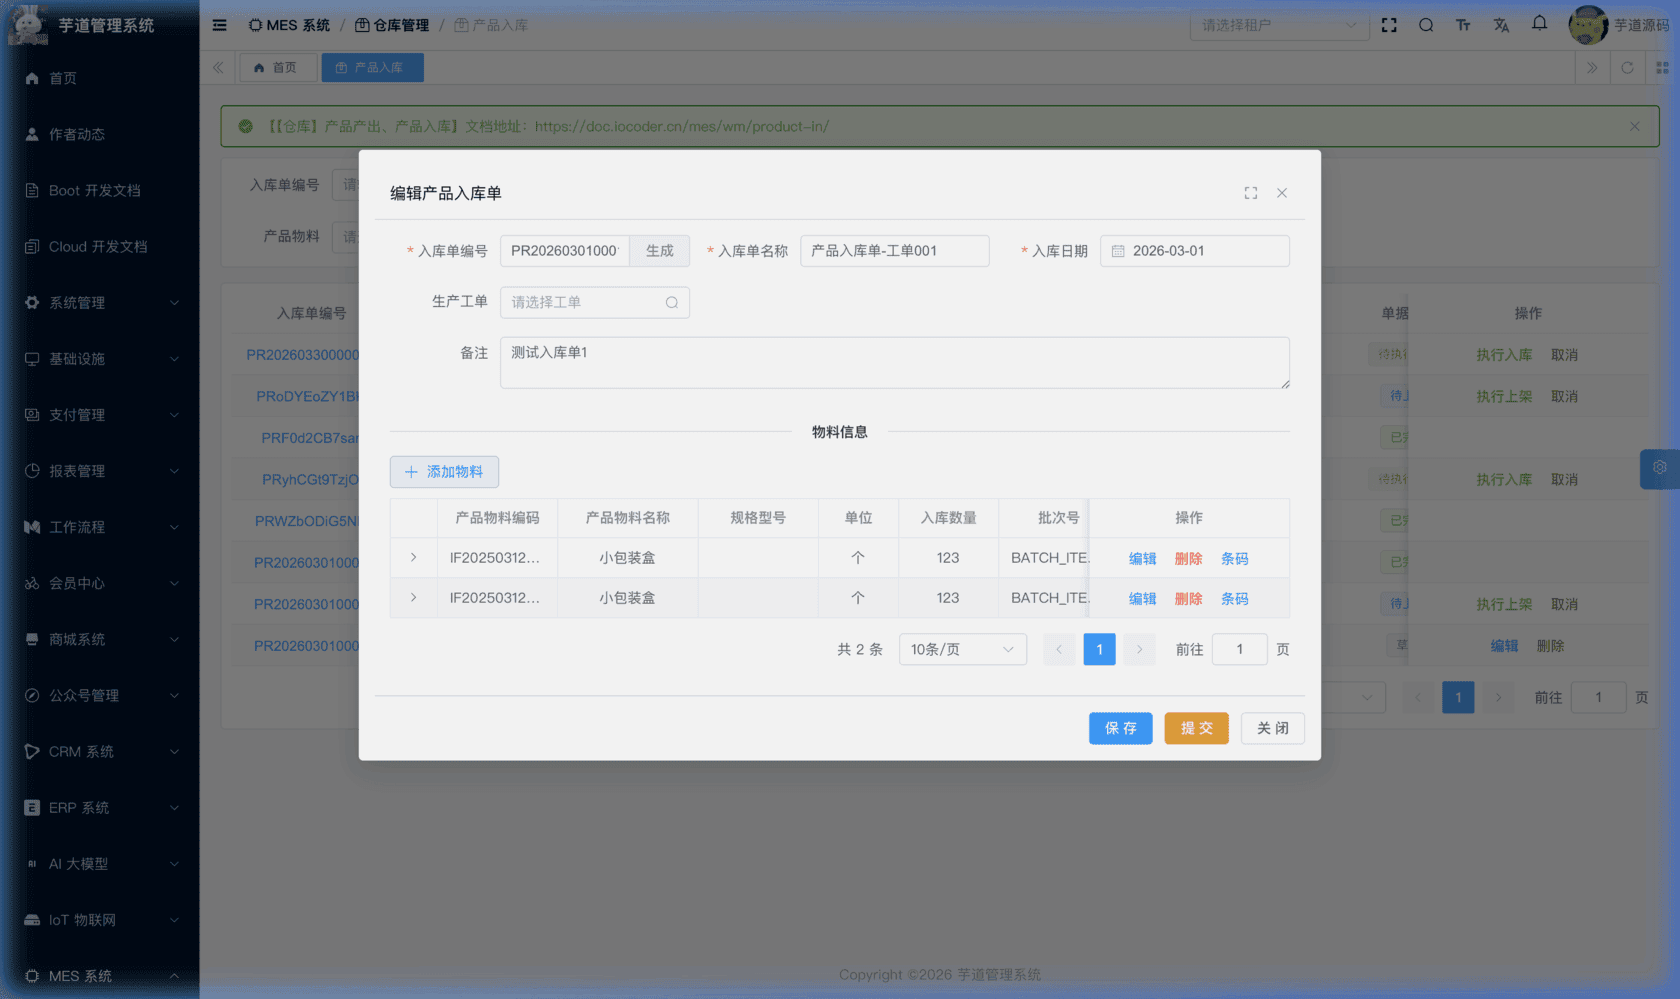Open the settings gear on the right edge

[1659, 468]
